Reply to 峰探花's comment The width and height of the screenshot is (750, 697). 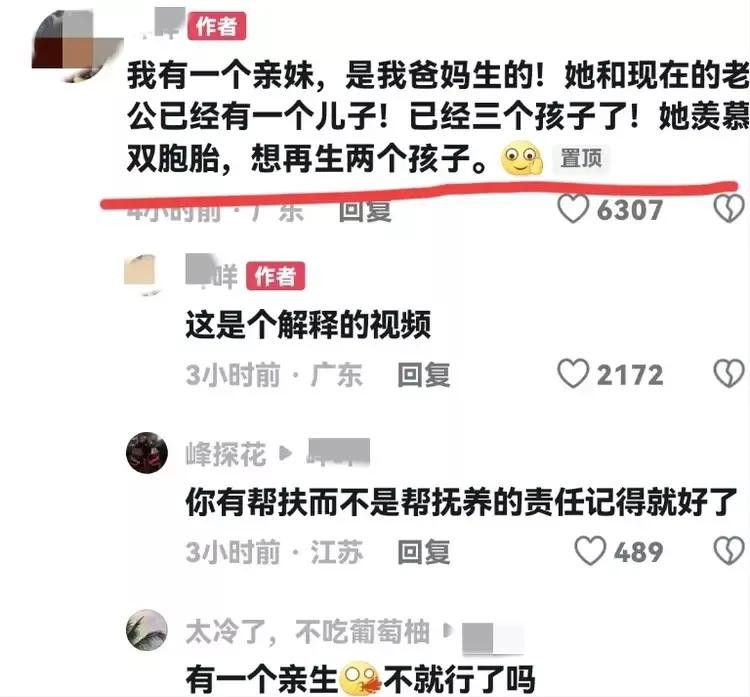[x=424, y=552]
